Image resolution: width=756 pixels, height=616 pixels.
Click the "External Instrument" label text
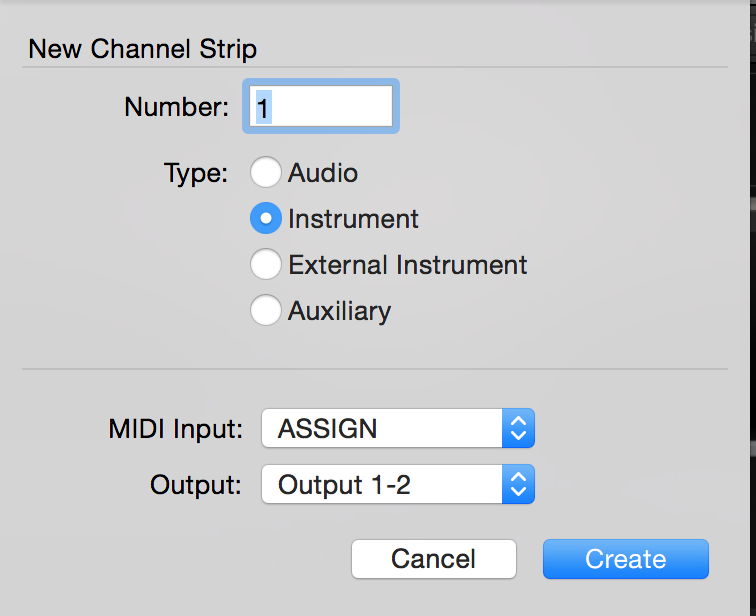tap(407, 265)
